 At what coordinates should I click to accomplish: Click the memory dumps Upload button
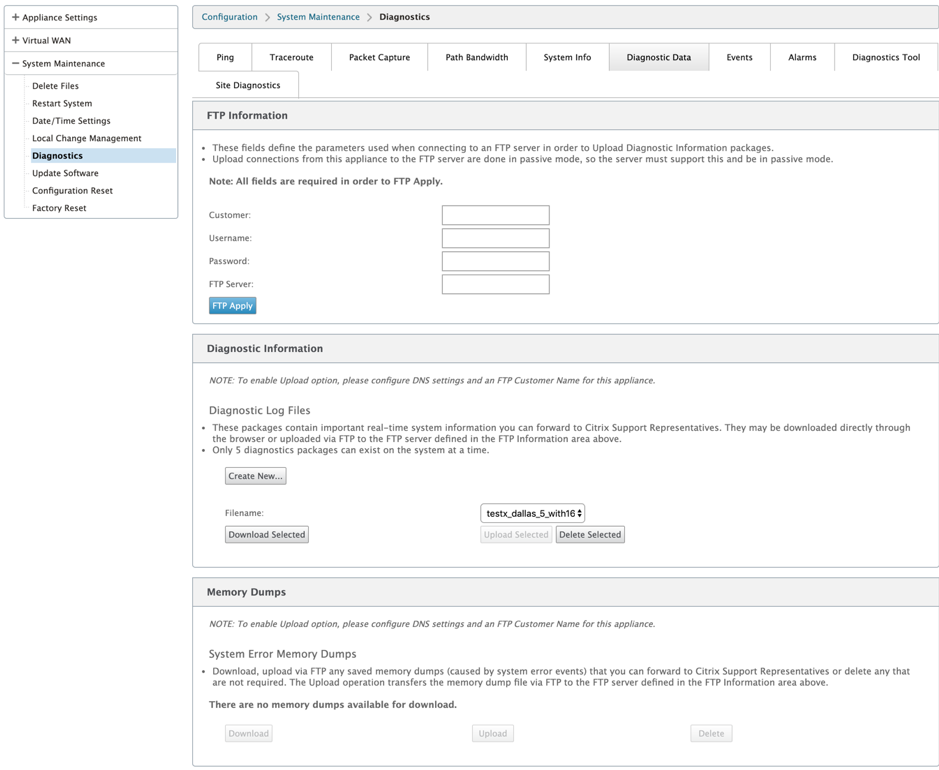493,733
